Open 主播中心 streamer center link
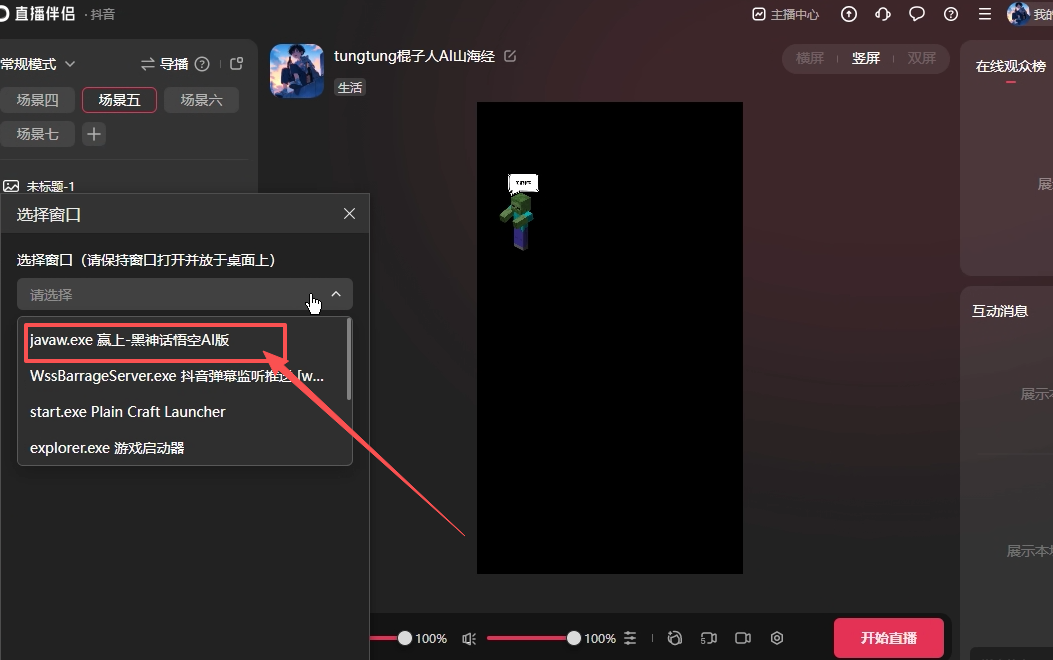This screenshot has width=1053, height=660. pyautogui.click(x=786, y=14)
